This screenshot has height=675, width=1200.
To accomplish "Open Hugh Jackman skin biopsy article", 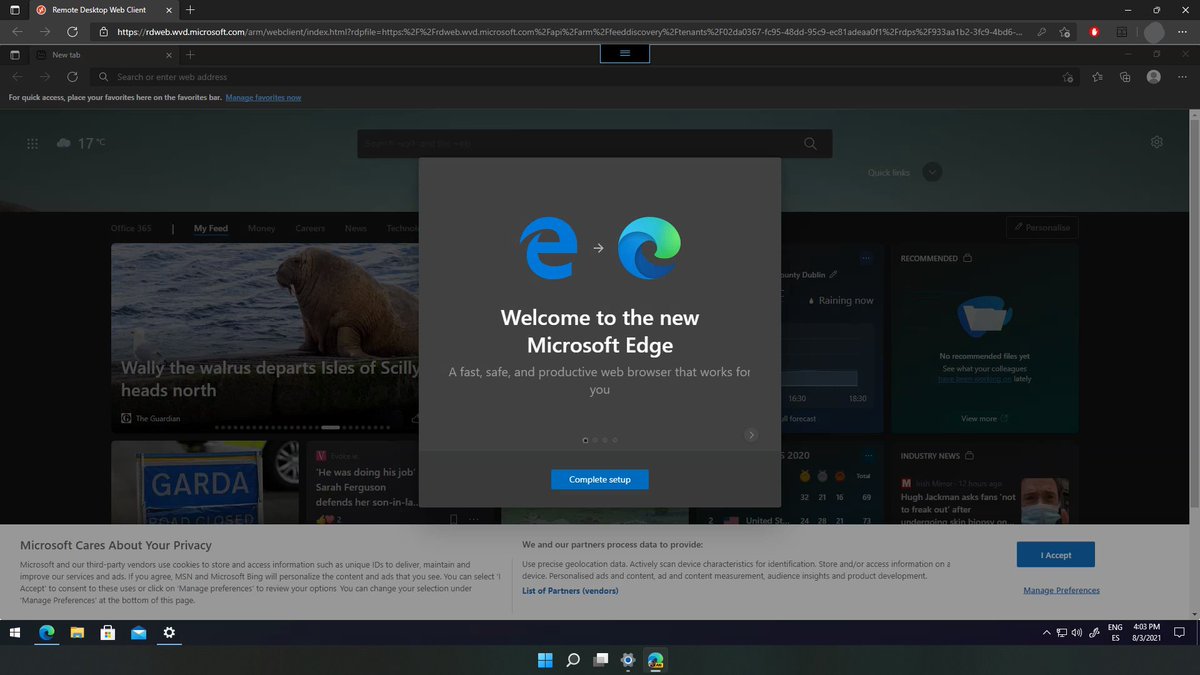I will point(958,509).
